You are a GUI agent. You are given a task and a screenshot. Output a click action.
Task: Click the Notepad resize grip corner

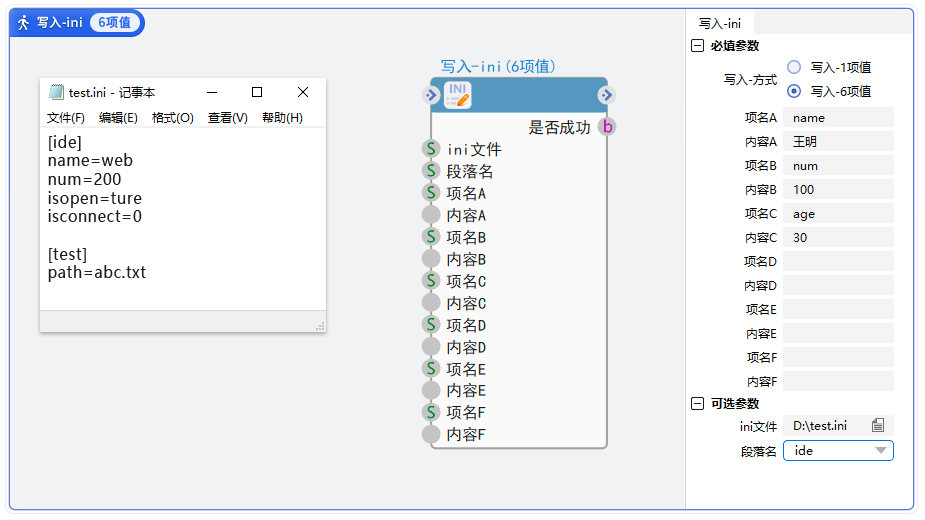[320, 326]
